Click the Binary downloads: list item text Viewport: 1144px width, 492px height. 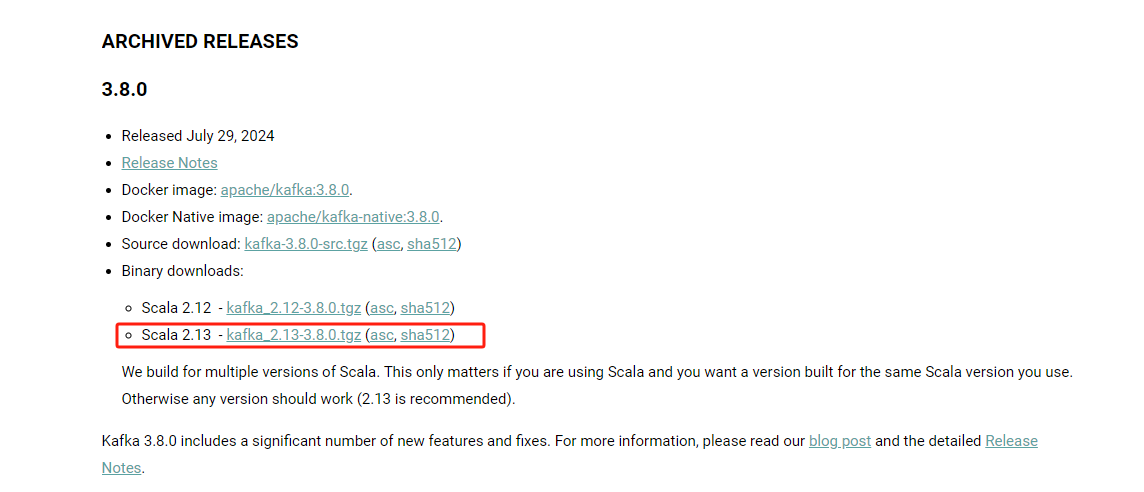[182, 271]
